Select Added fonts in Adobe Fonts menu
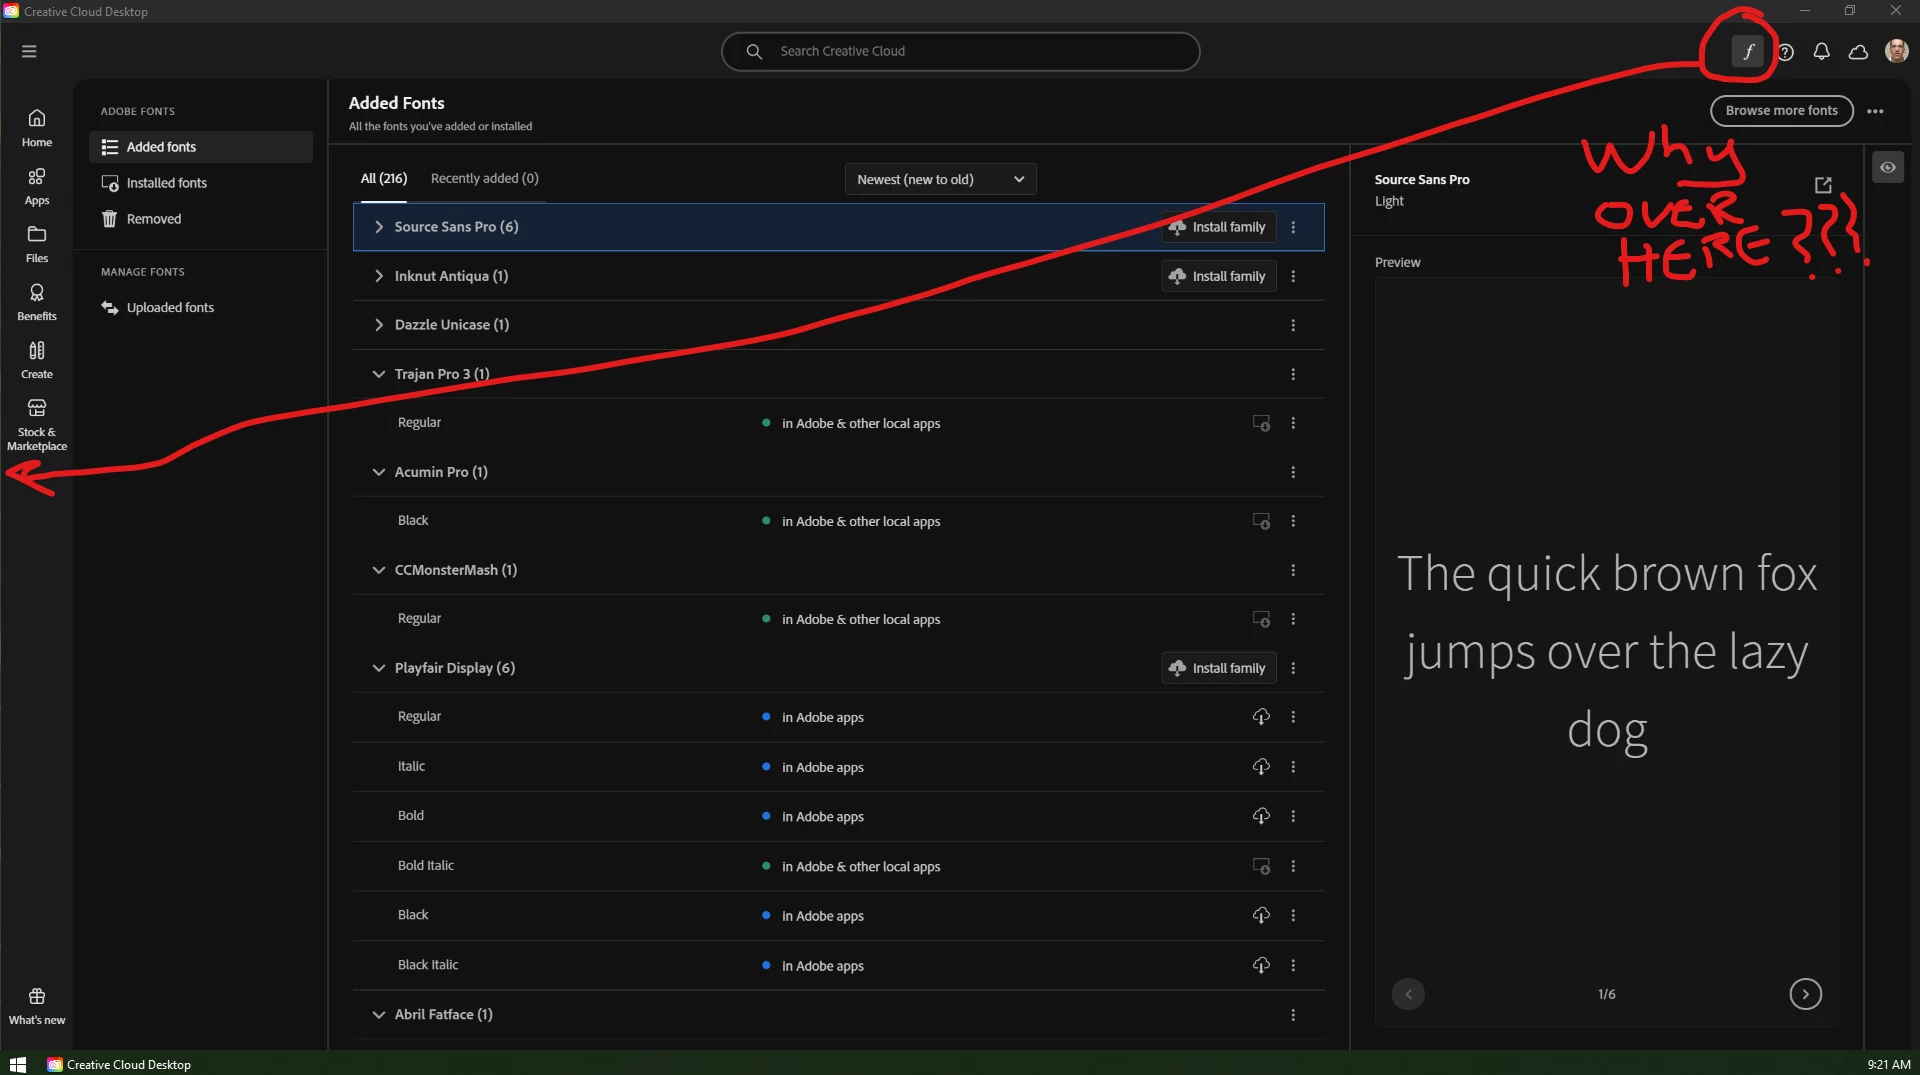Image resolution: width=1920 pixels, height=1075 pixels. [201, 147]
